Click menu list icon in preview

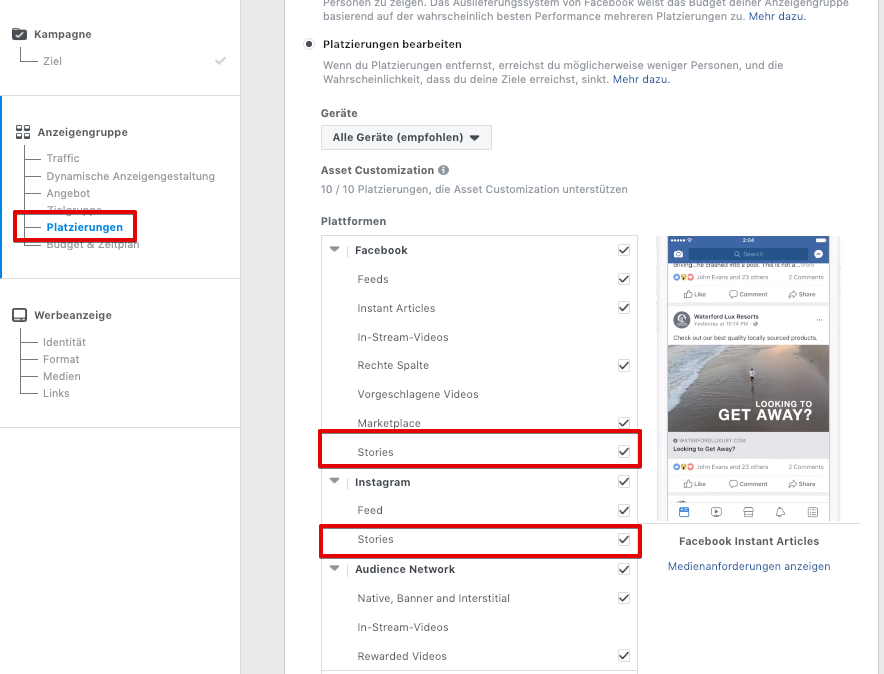tap(812, 512)
